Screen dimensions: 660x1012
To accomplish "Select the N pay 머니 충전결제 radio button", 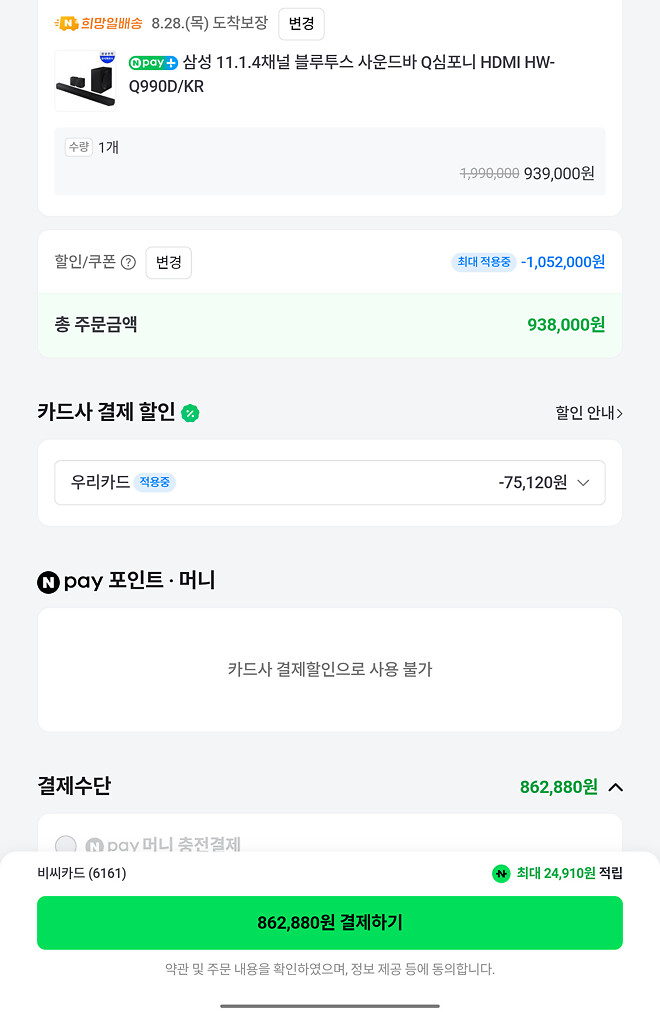I will (x=66, y=846).
